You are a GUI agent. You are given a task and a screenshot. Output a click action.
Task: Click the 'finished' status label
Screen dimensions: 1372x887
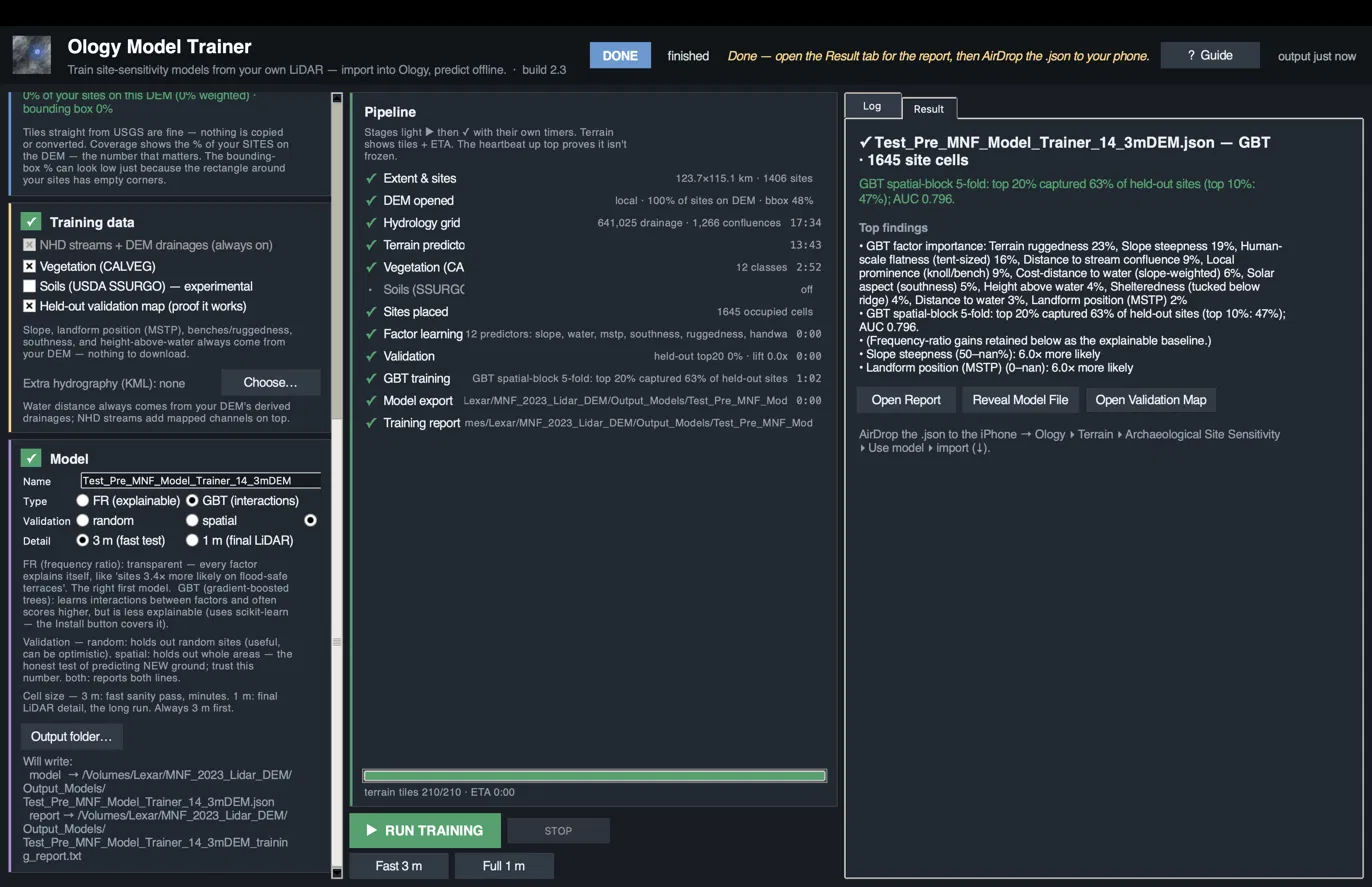click(x=688, y=56)
